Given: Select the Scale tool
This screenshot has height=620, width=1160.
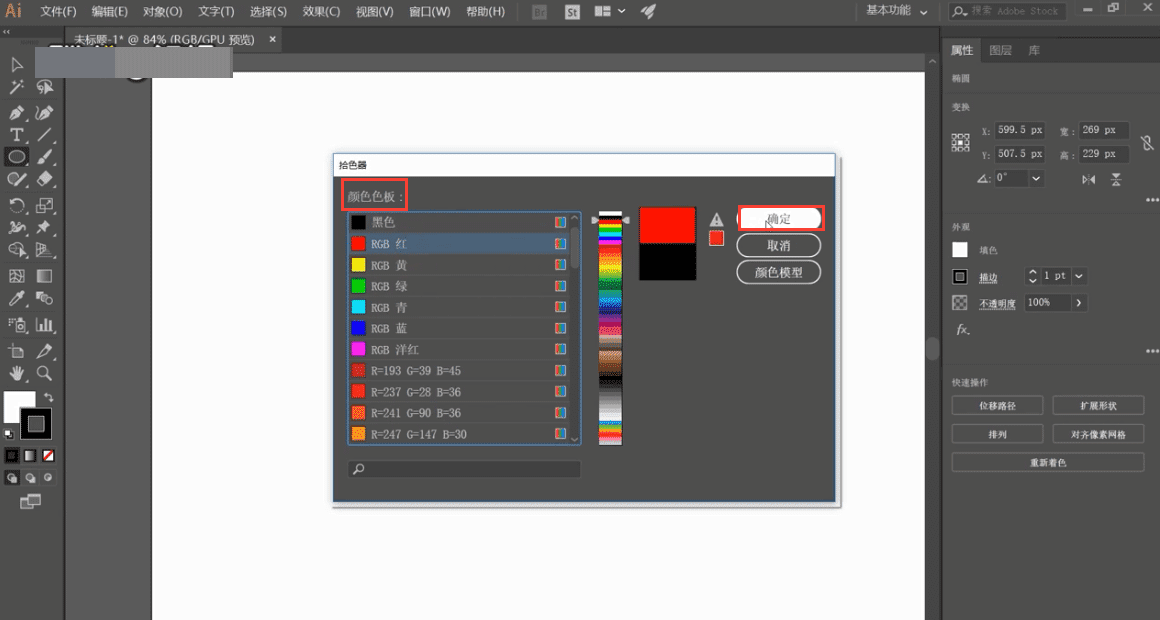Looking at the screenshot, I should pos(44,205).
